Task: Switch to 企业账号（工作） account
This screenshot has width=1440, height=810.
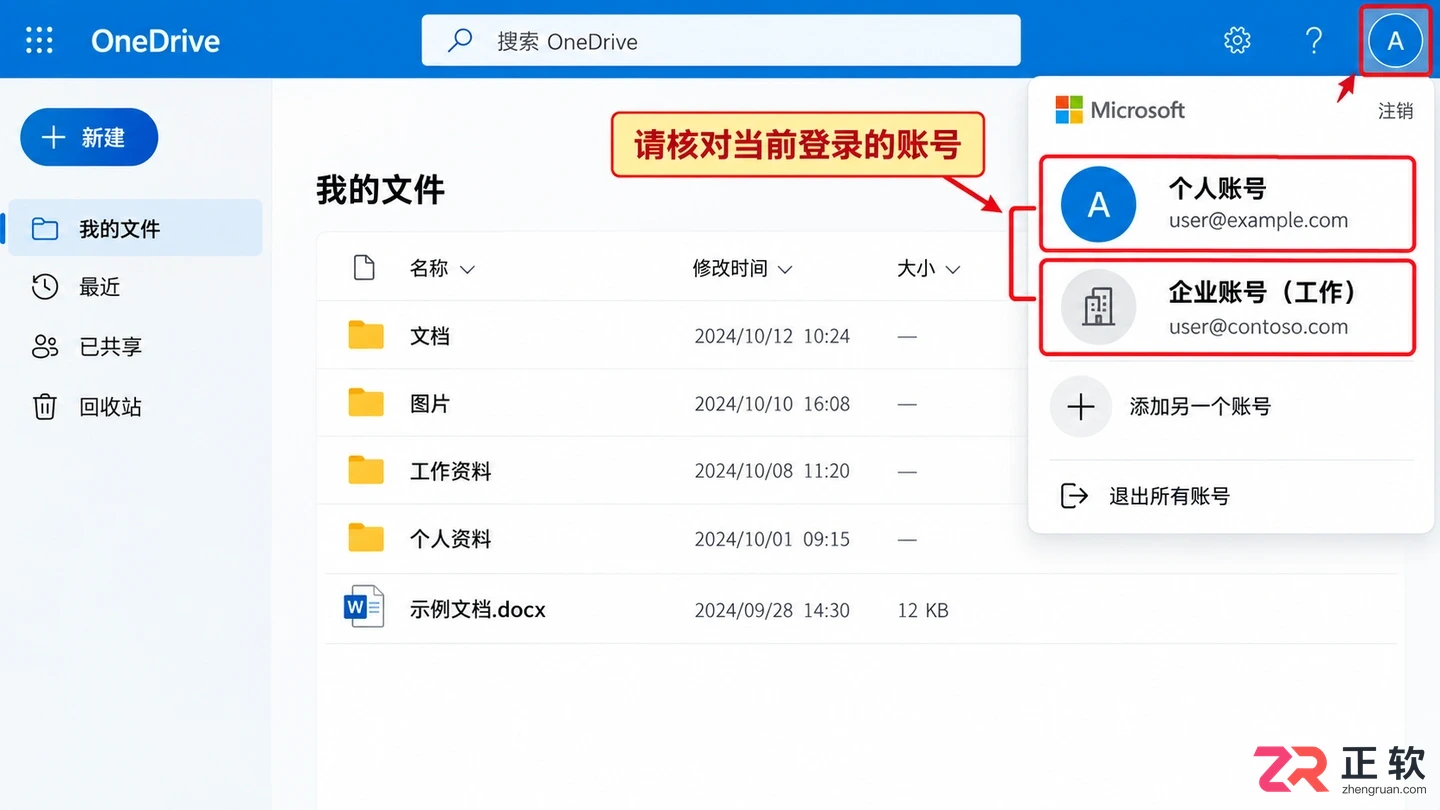Action: [1228, 307]
